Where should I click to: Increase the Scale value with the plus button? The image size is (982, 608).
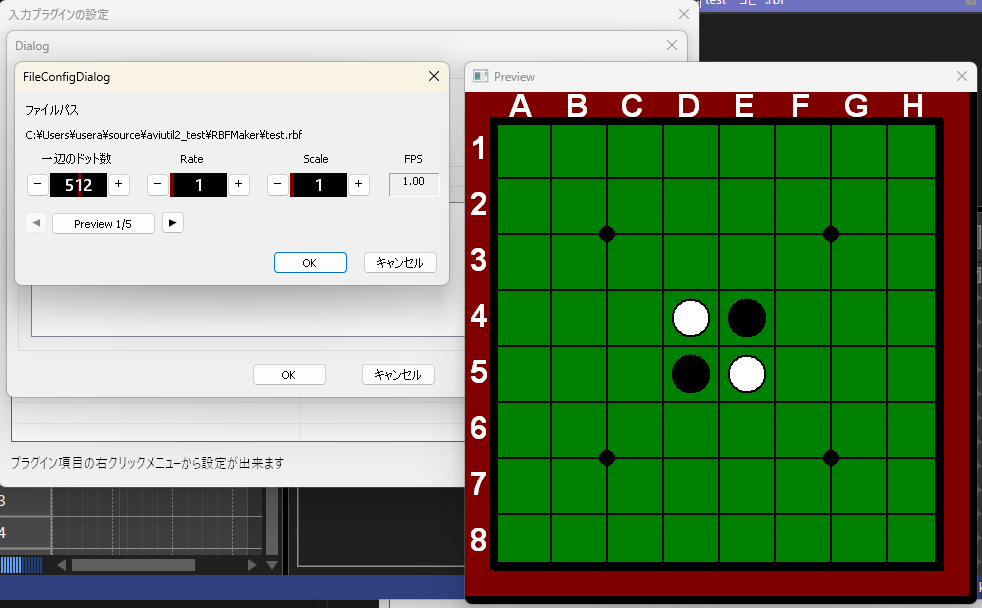pyautogui.click(x=358, y=185)
